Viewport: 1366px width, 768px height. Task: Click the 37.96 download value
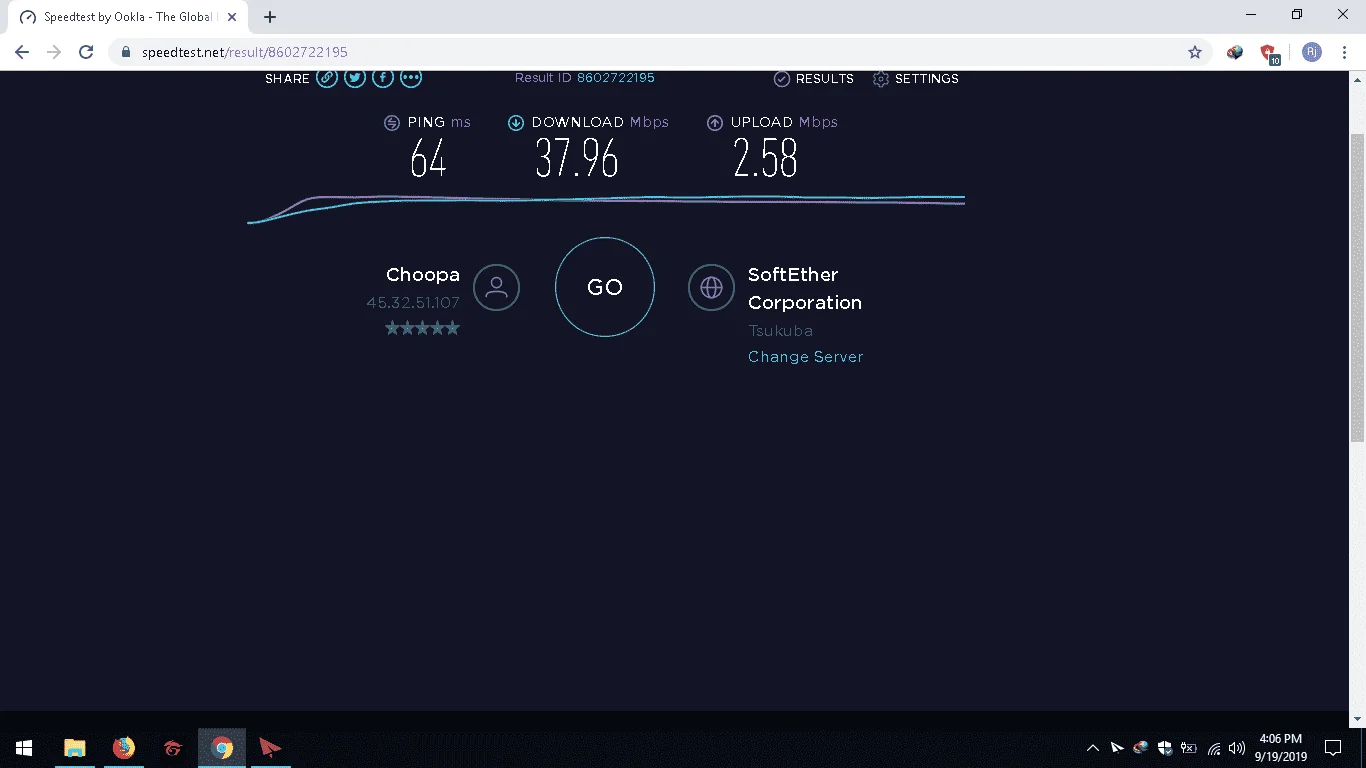tap(577, 158)
